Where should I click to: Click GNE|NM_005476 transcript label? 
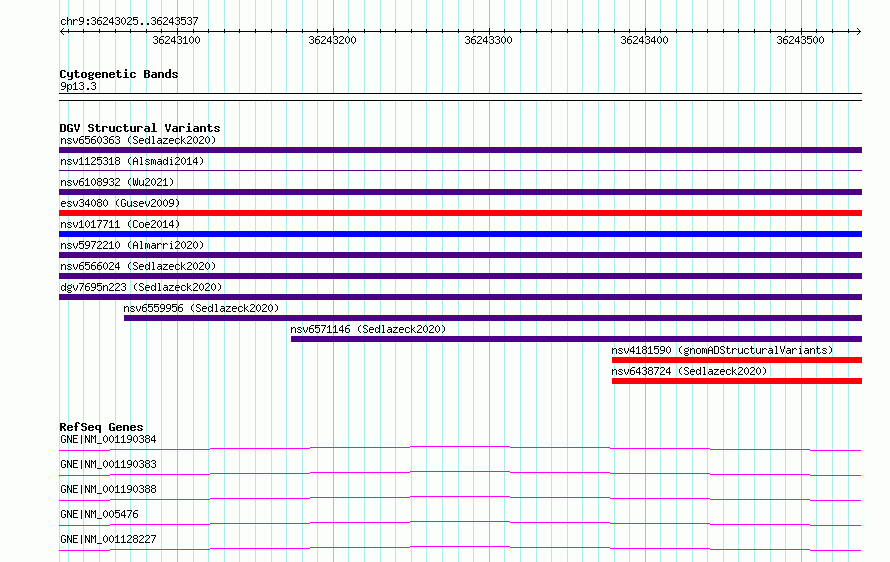point(99,514)
